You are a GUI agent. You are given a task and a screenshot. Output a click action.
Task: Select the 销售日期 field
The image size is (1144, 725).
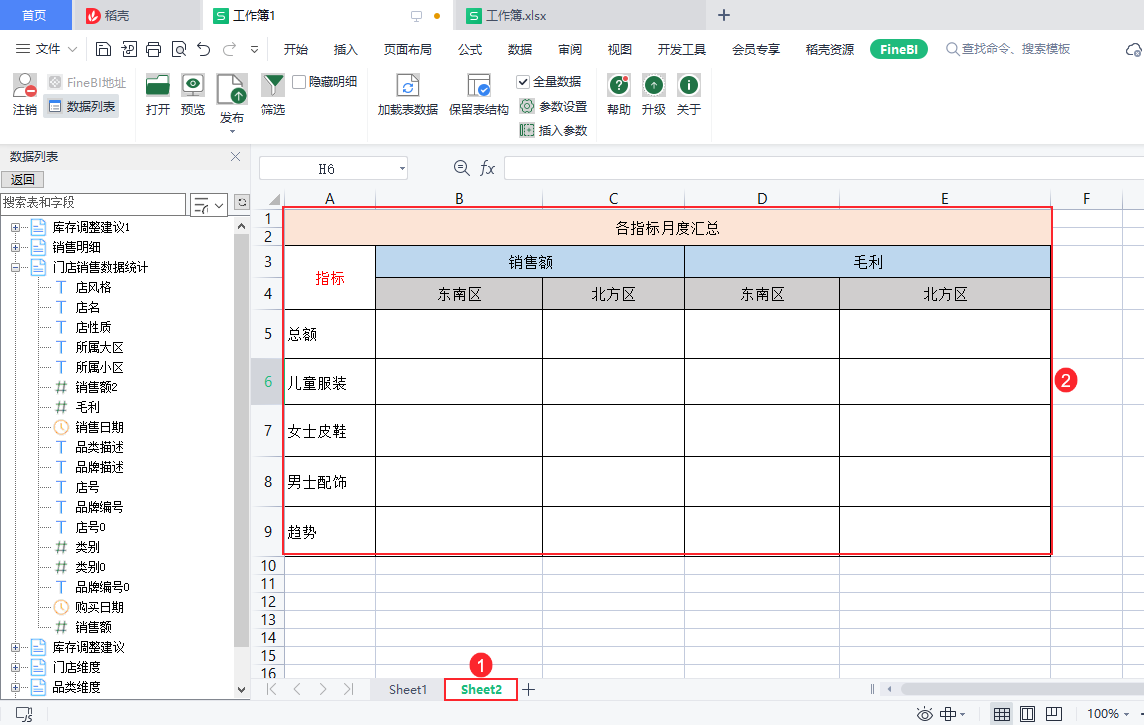click(99, 427)
